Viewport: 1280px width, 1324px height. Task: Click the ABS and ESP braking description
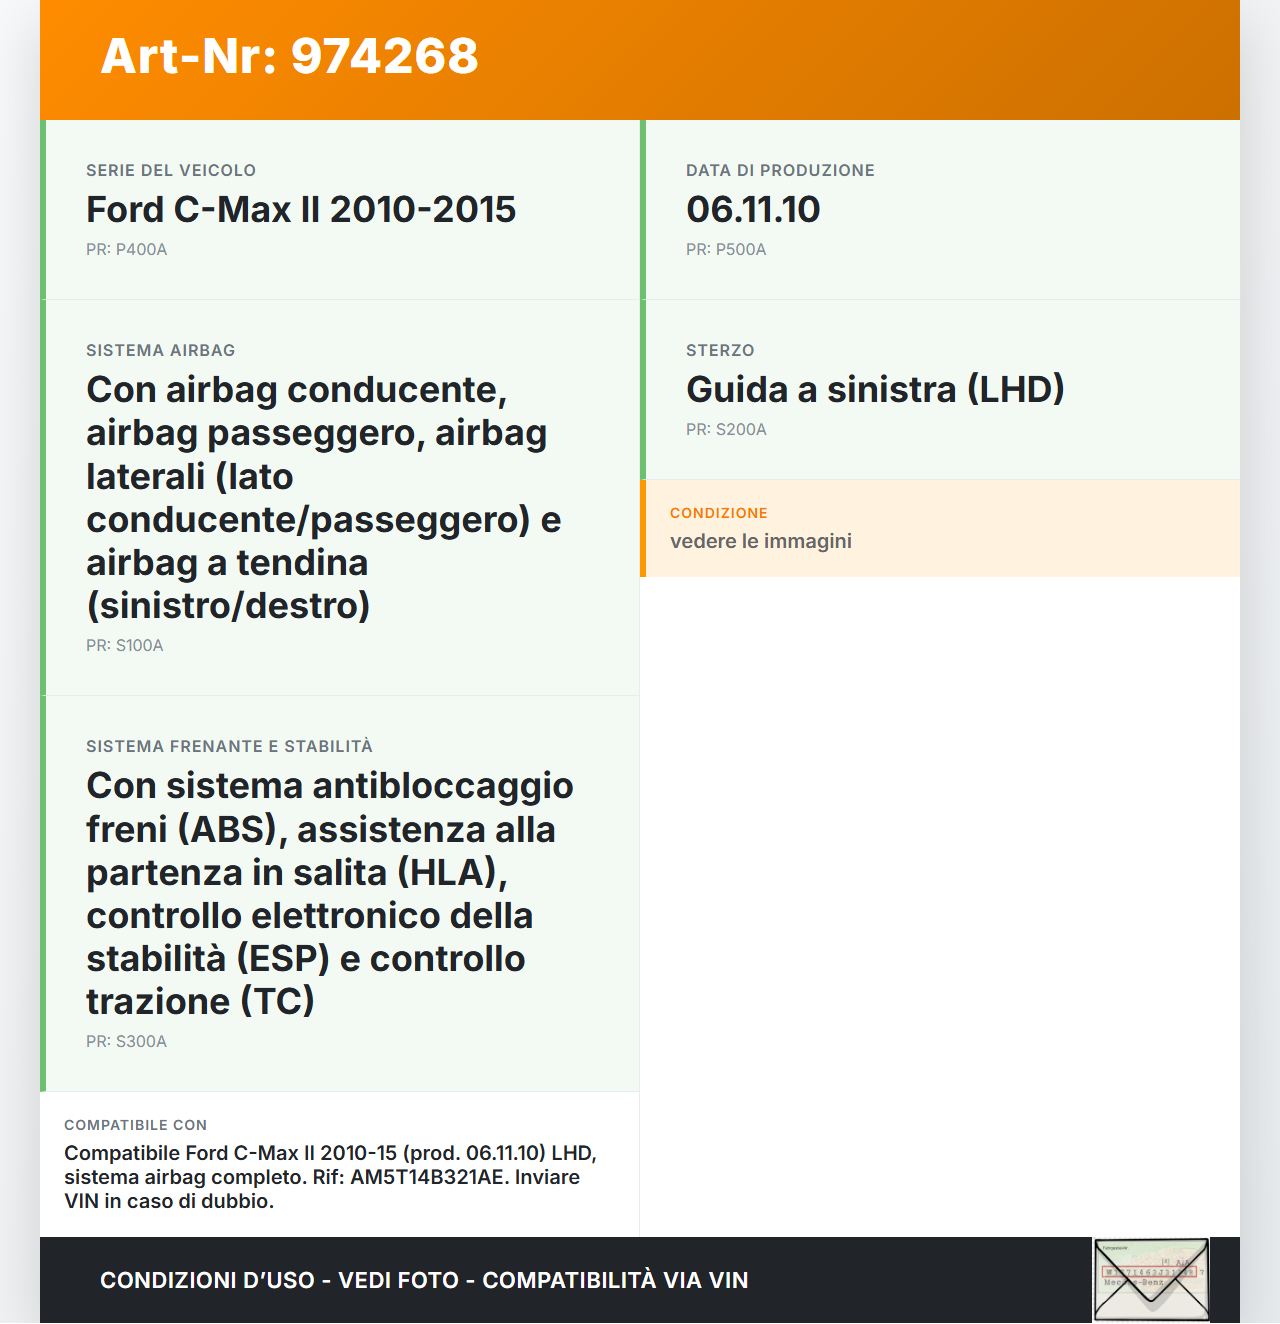click(x=330, y=893)
